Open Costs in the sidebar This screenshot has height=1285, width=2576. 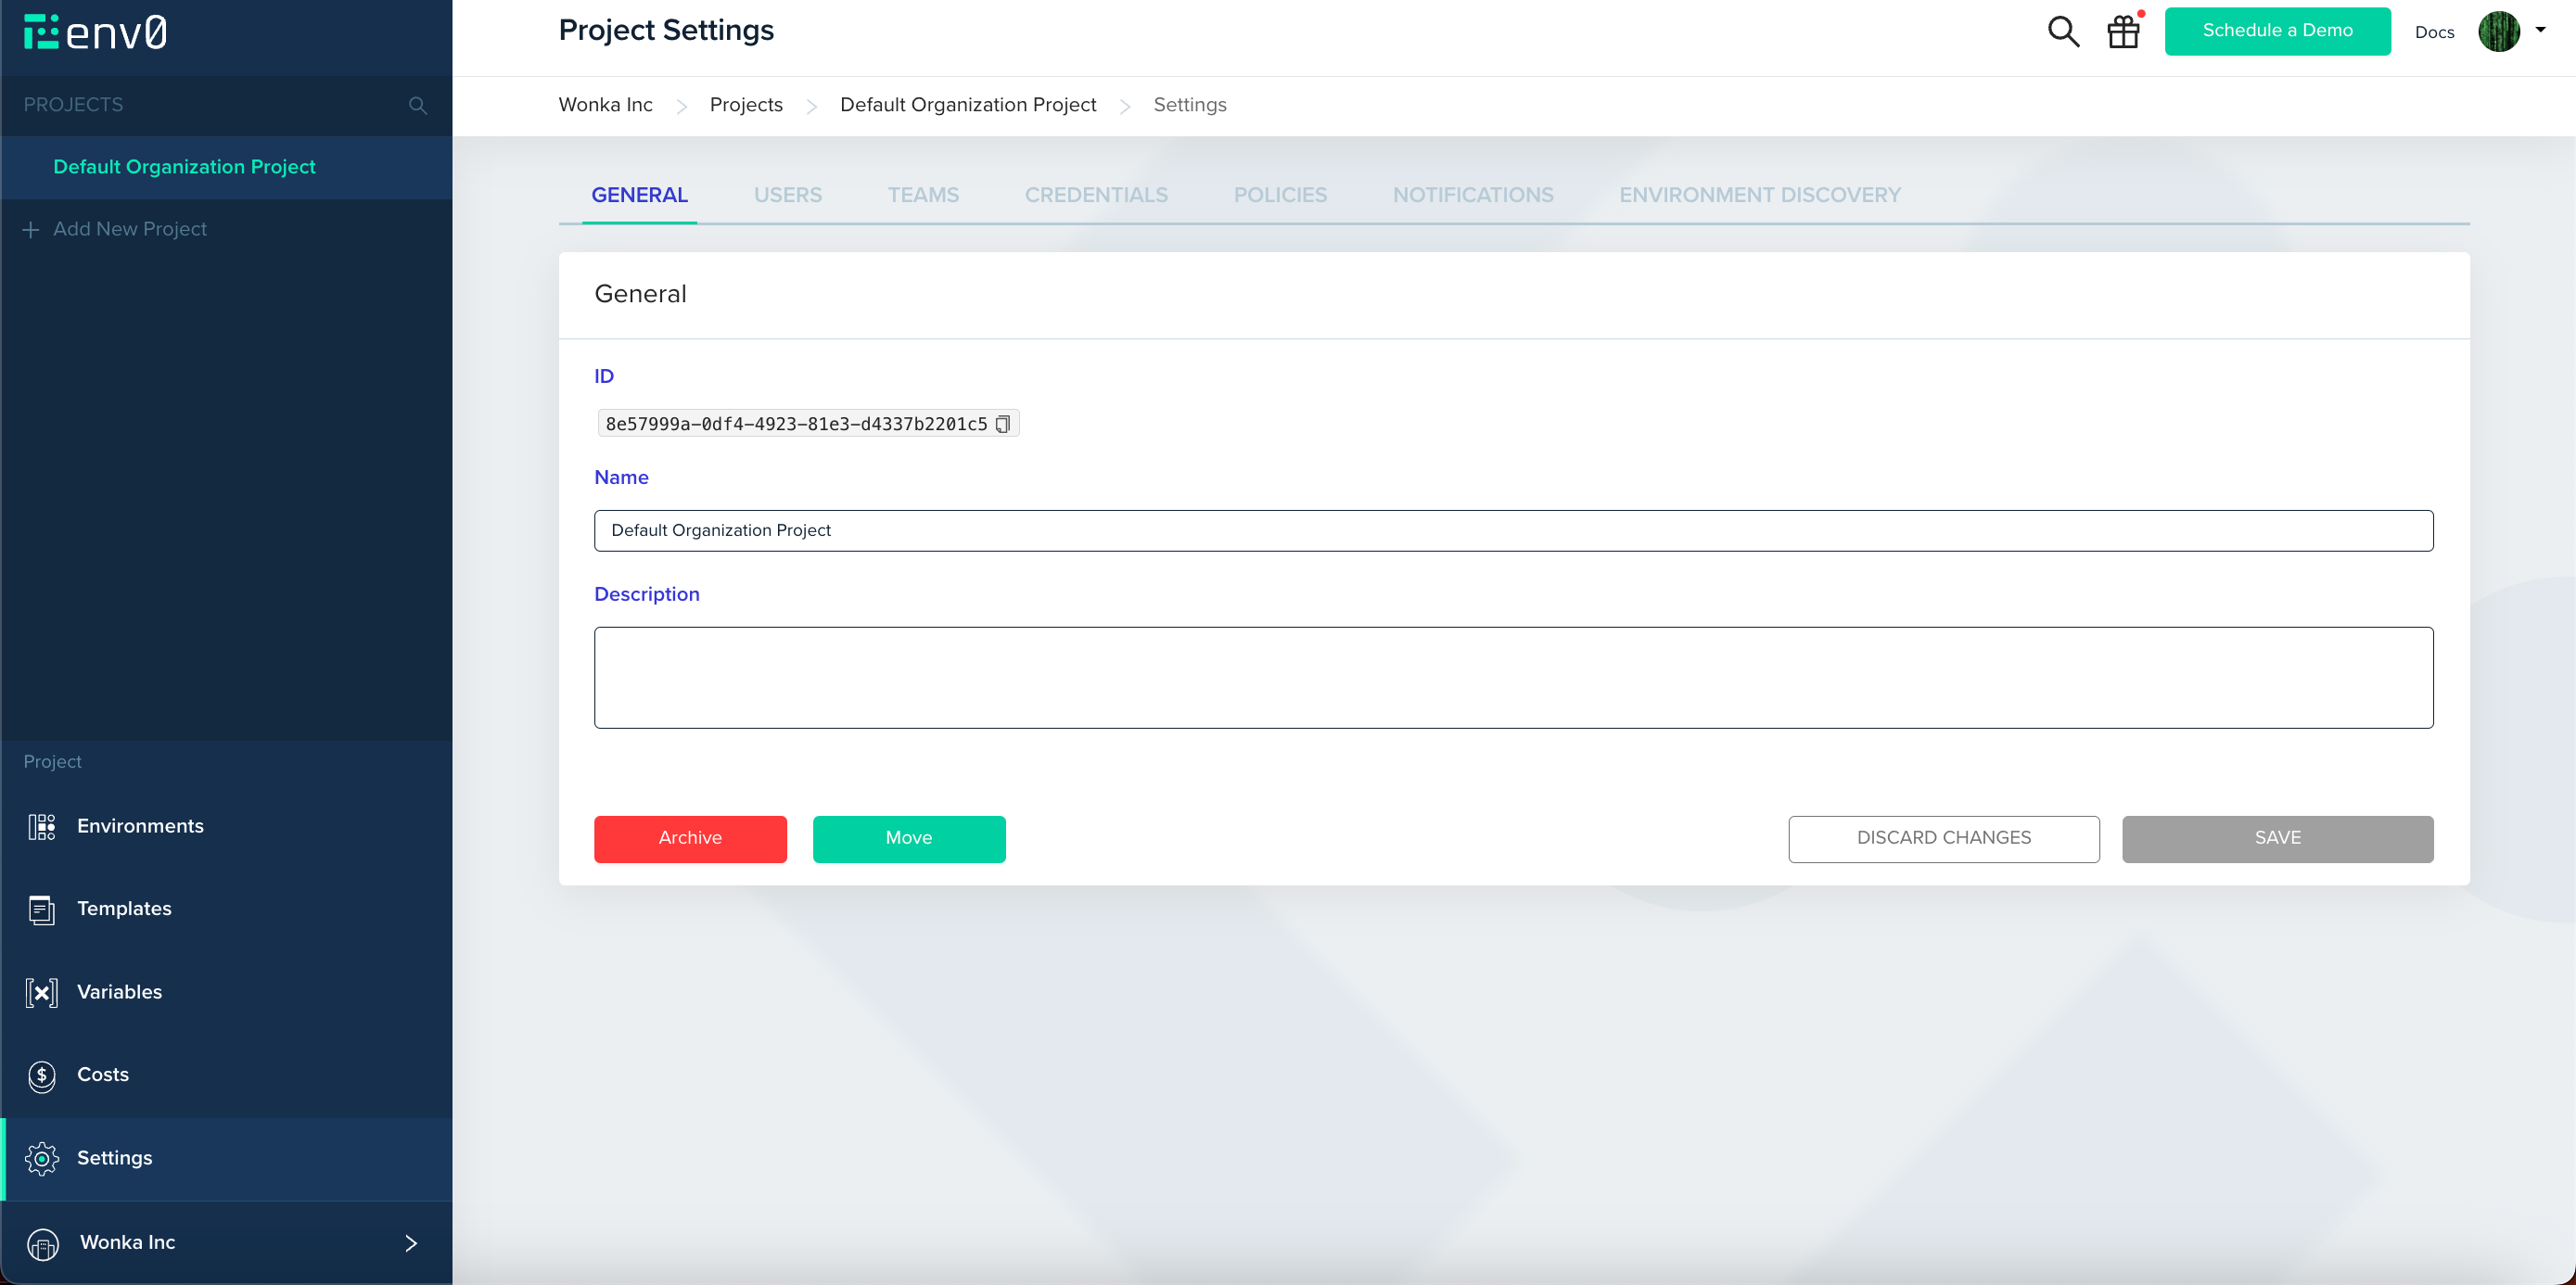pos(102,1074)
